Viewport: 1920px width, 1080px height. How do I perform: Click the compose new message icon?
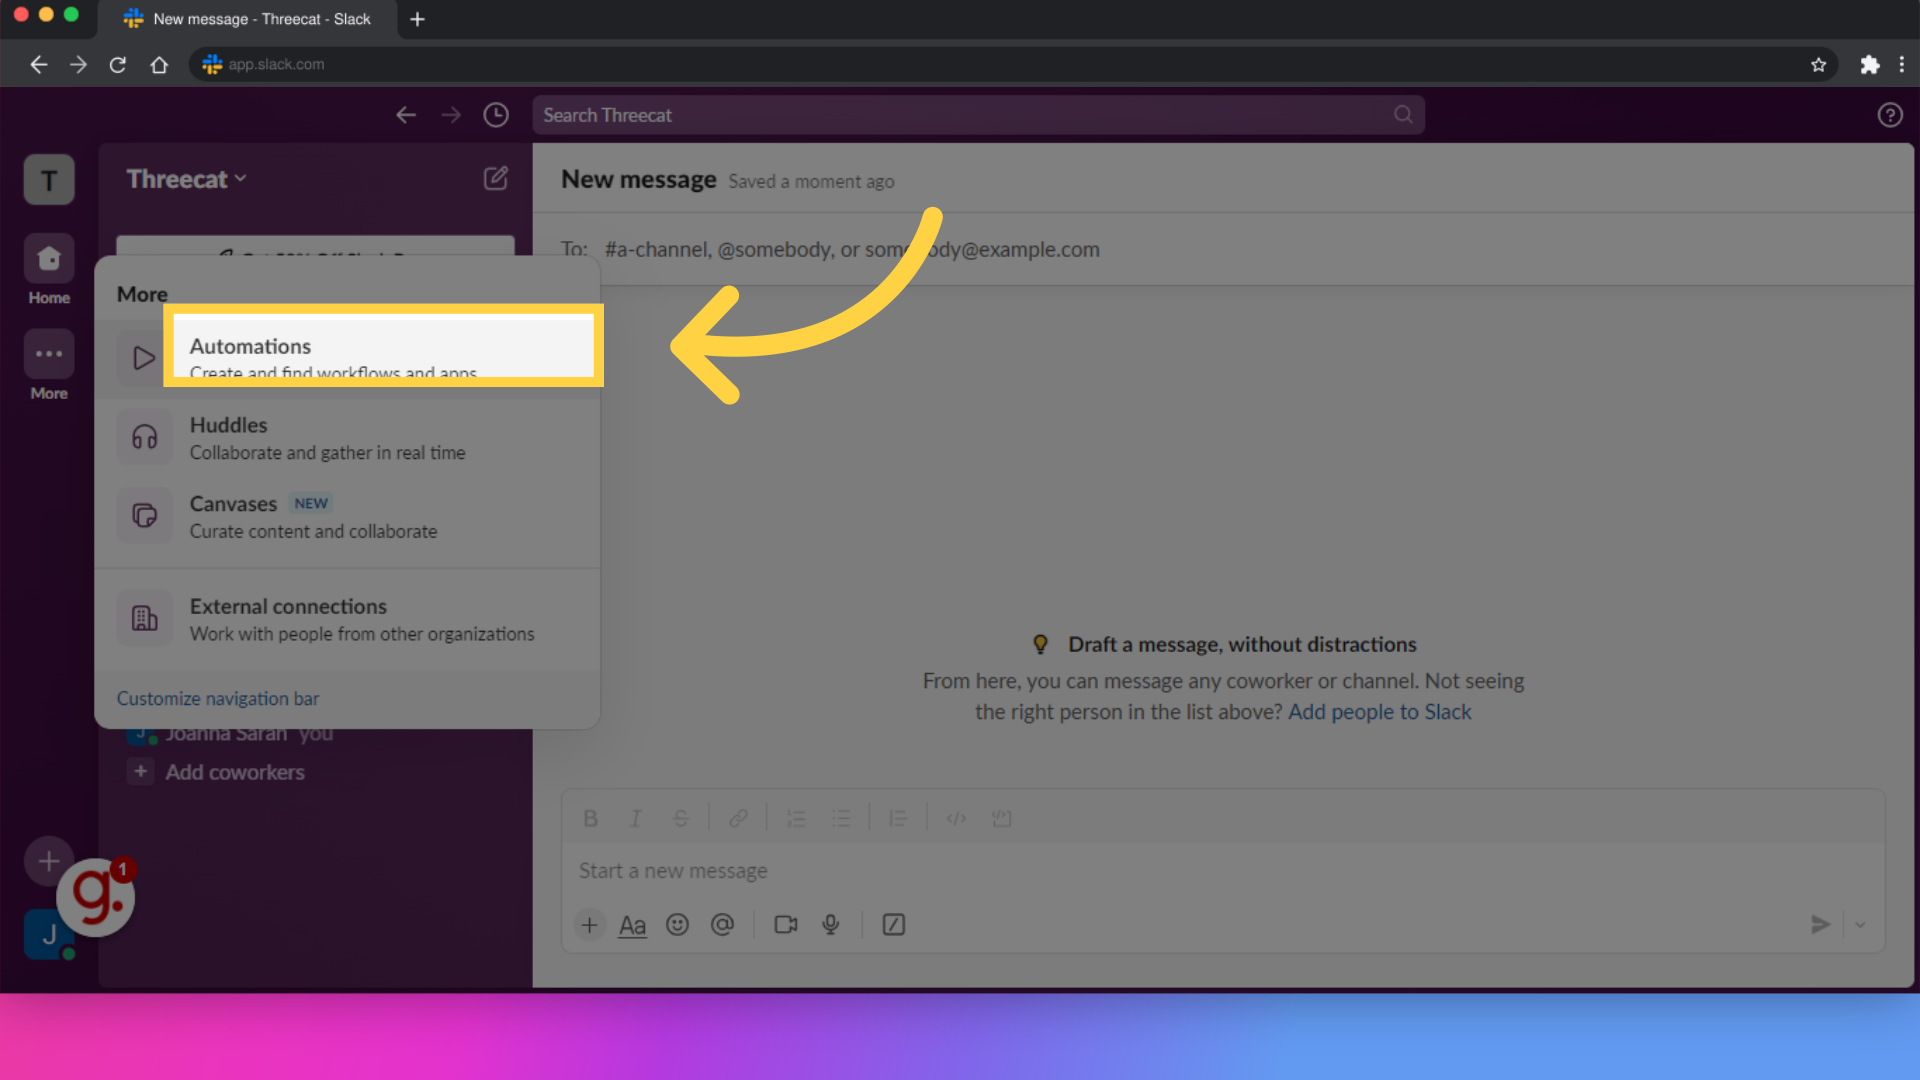[x=496, y=178]
